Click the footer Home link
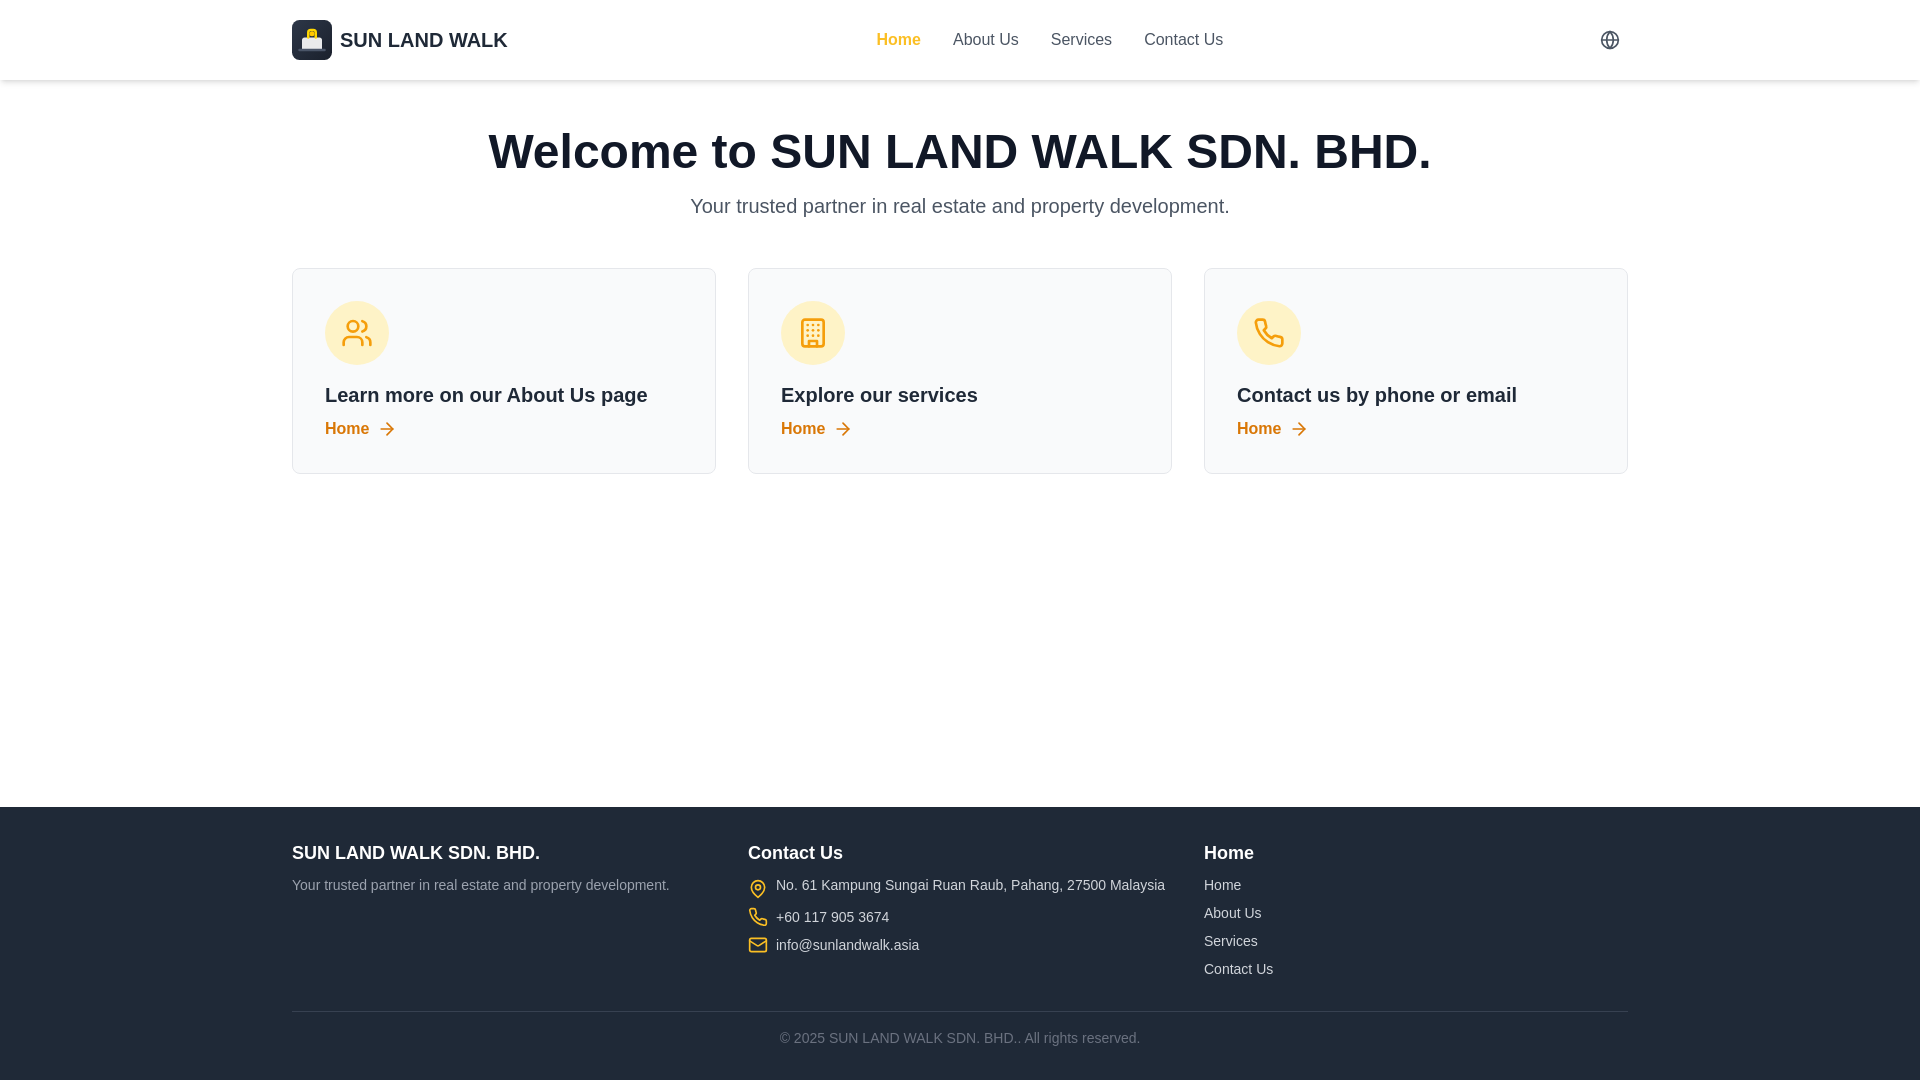1920x1080 pixels. point(1222,885)
